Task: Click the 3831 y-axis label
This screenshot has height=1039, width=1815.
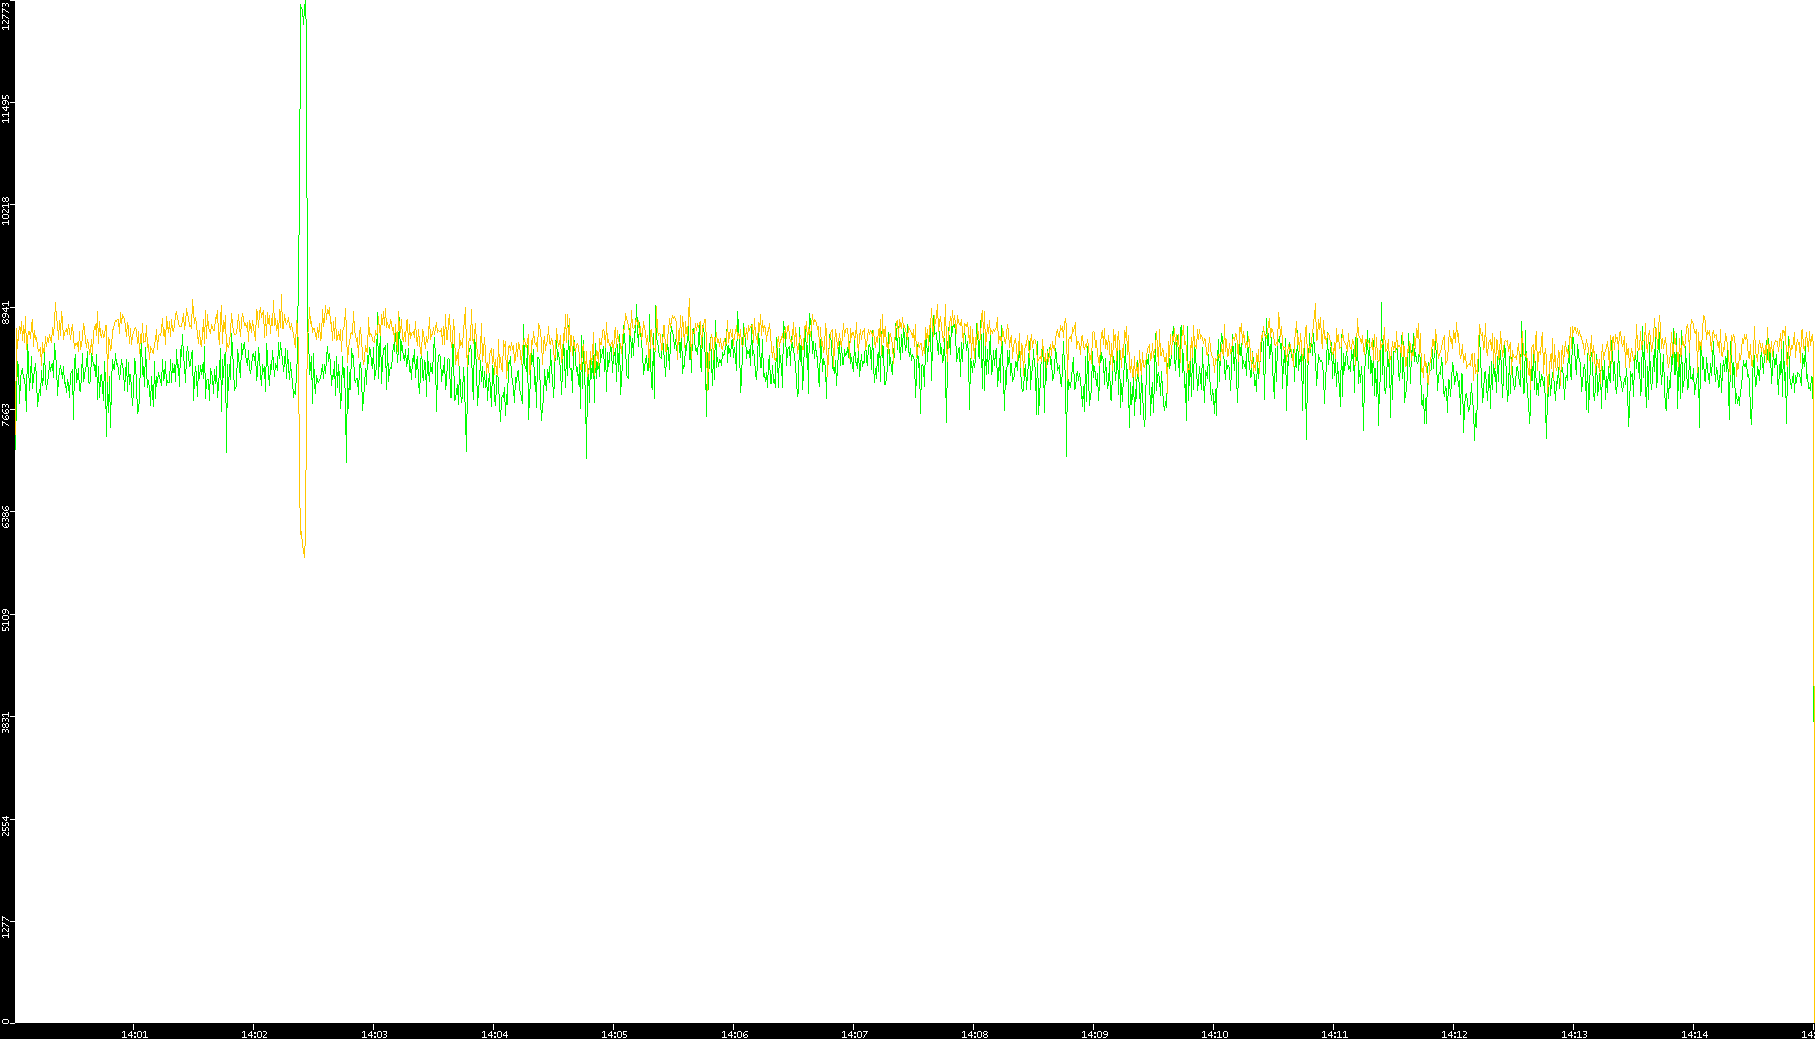Action: [x=6, y=721]
